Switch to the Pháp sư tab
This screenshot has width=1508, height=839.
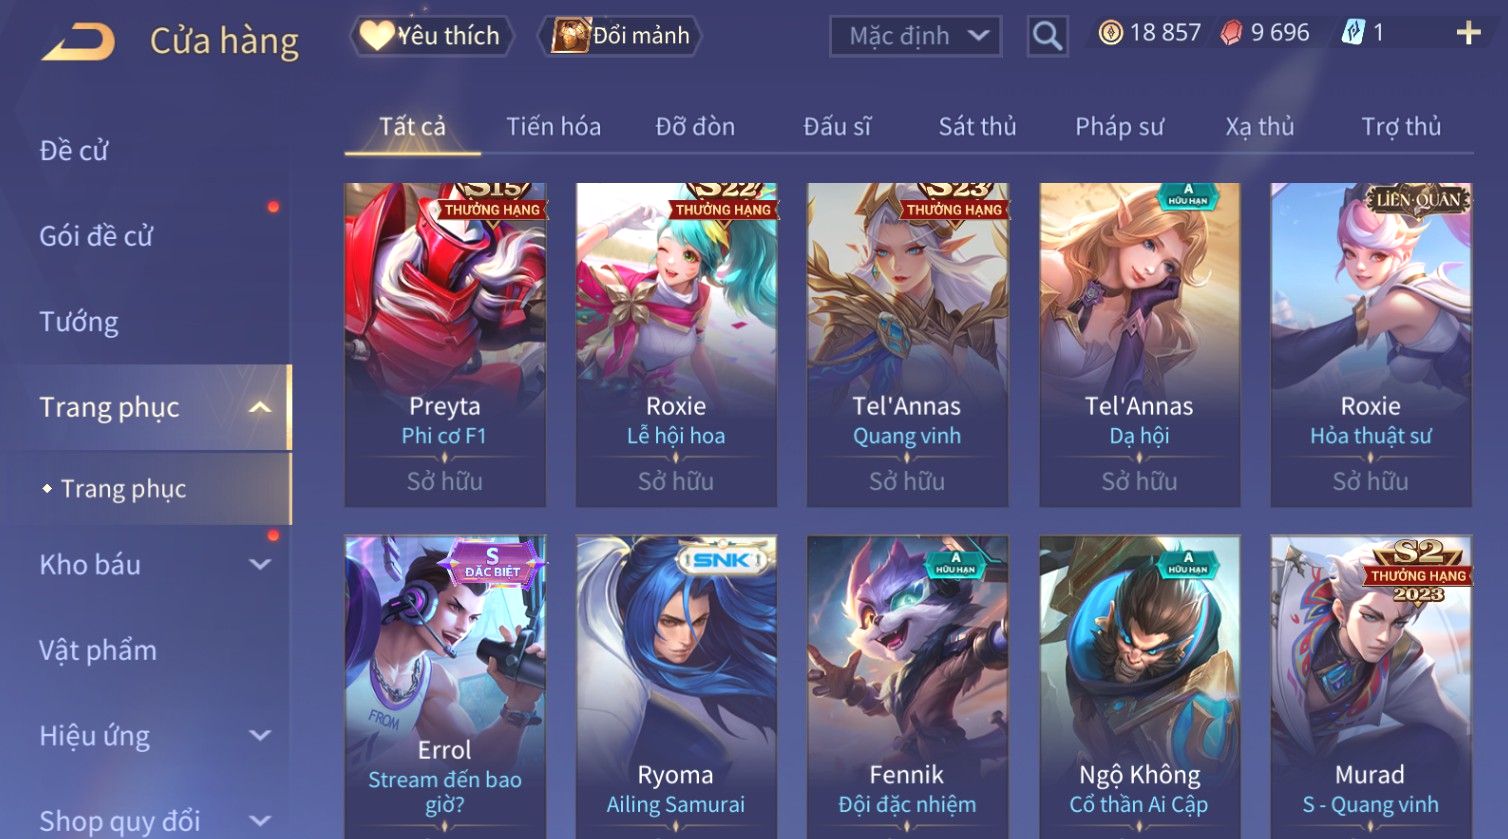click(x=1119, y=127)
